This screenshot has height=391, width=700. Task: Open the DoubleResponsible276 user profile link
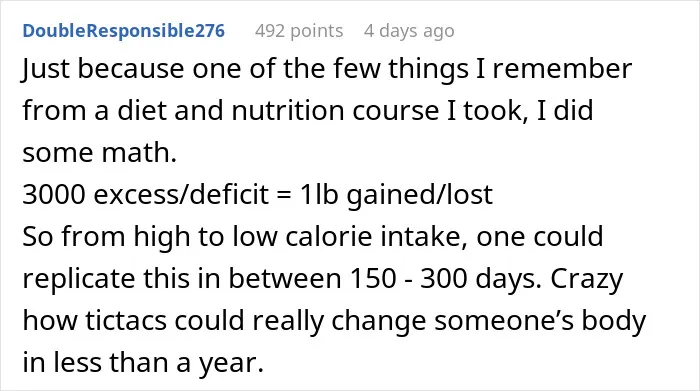click(124, 31)
